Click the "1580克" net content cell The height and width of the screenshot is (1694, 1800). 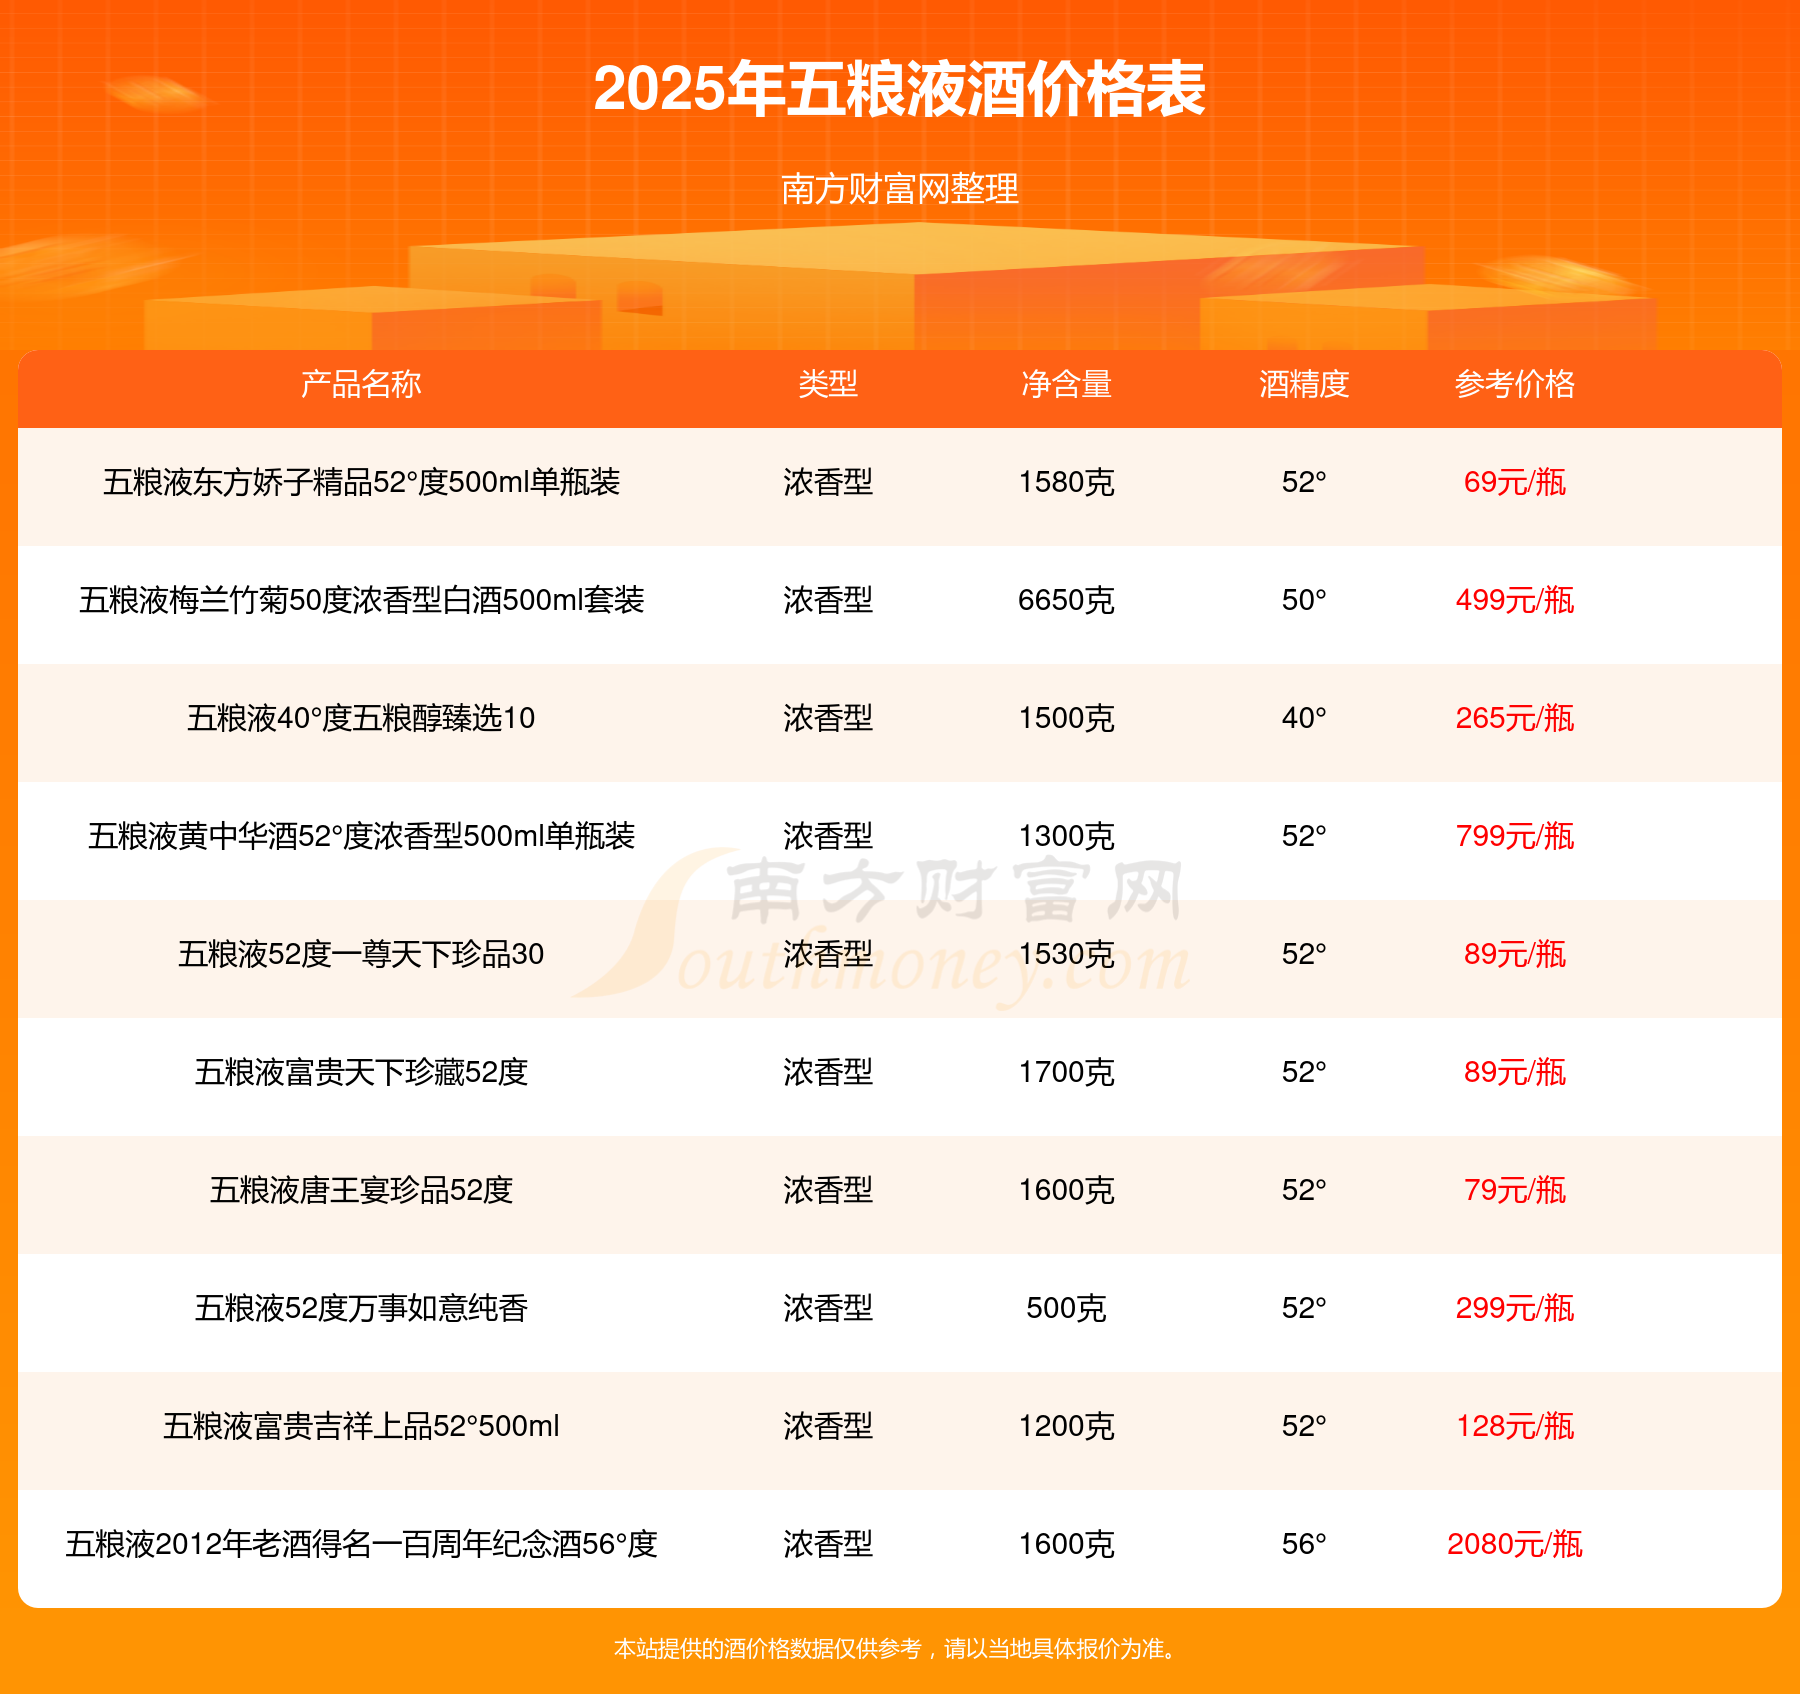[x=1066, y=483]
